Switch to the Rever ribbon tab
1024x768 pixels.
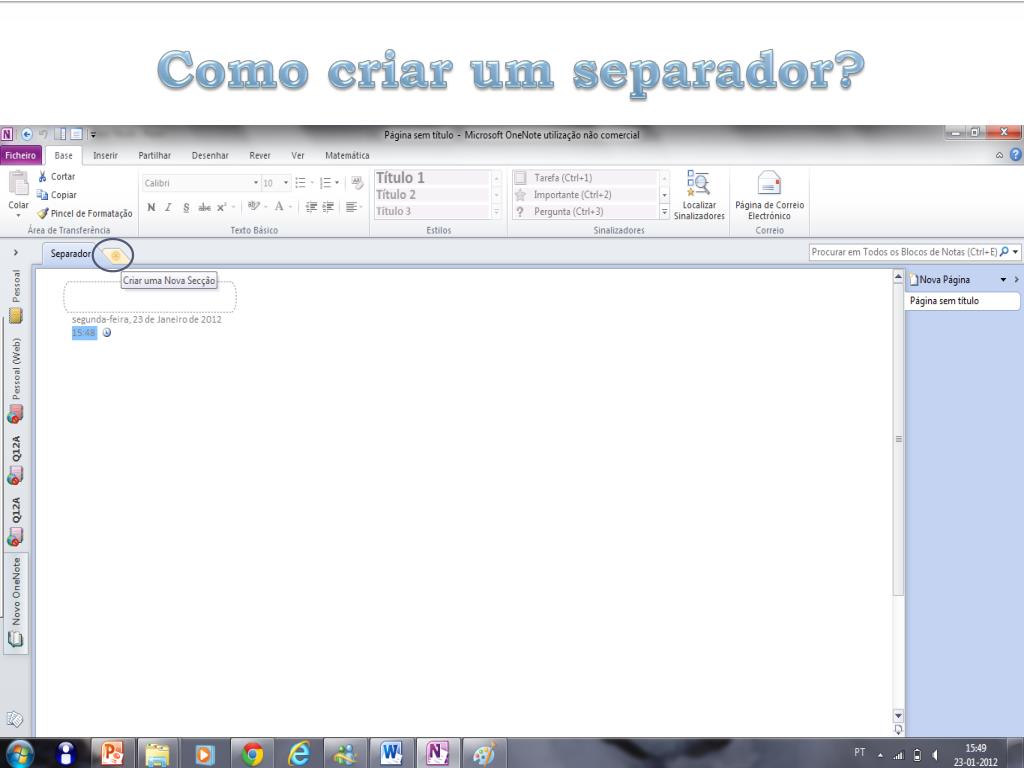click(260, 155)
